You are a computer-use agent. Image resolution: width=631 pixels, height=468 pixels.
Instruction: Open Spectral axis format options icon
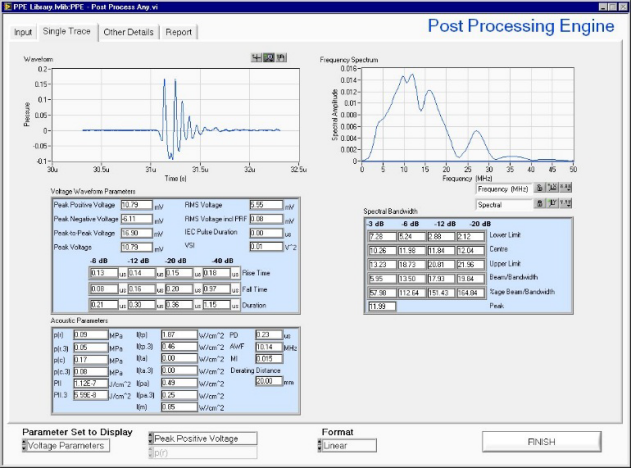click(x=565, y=203)
